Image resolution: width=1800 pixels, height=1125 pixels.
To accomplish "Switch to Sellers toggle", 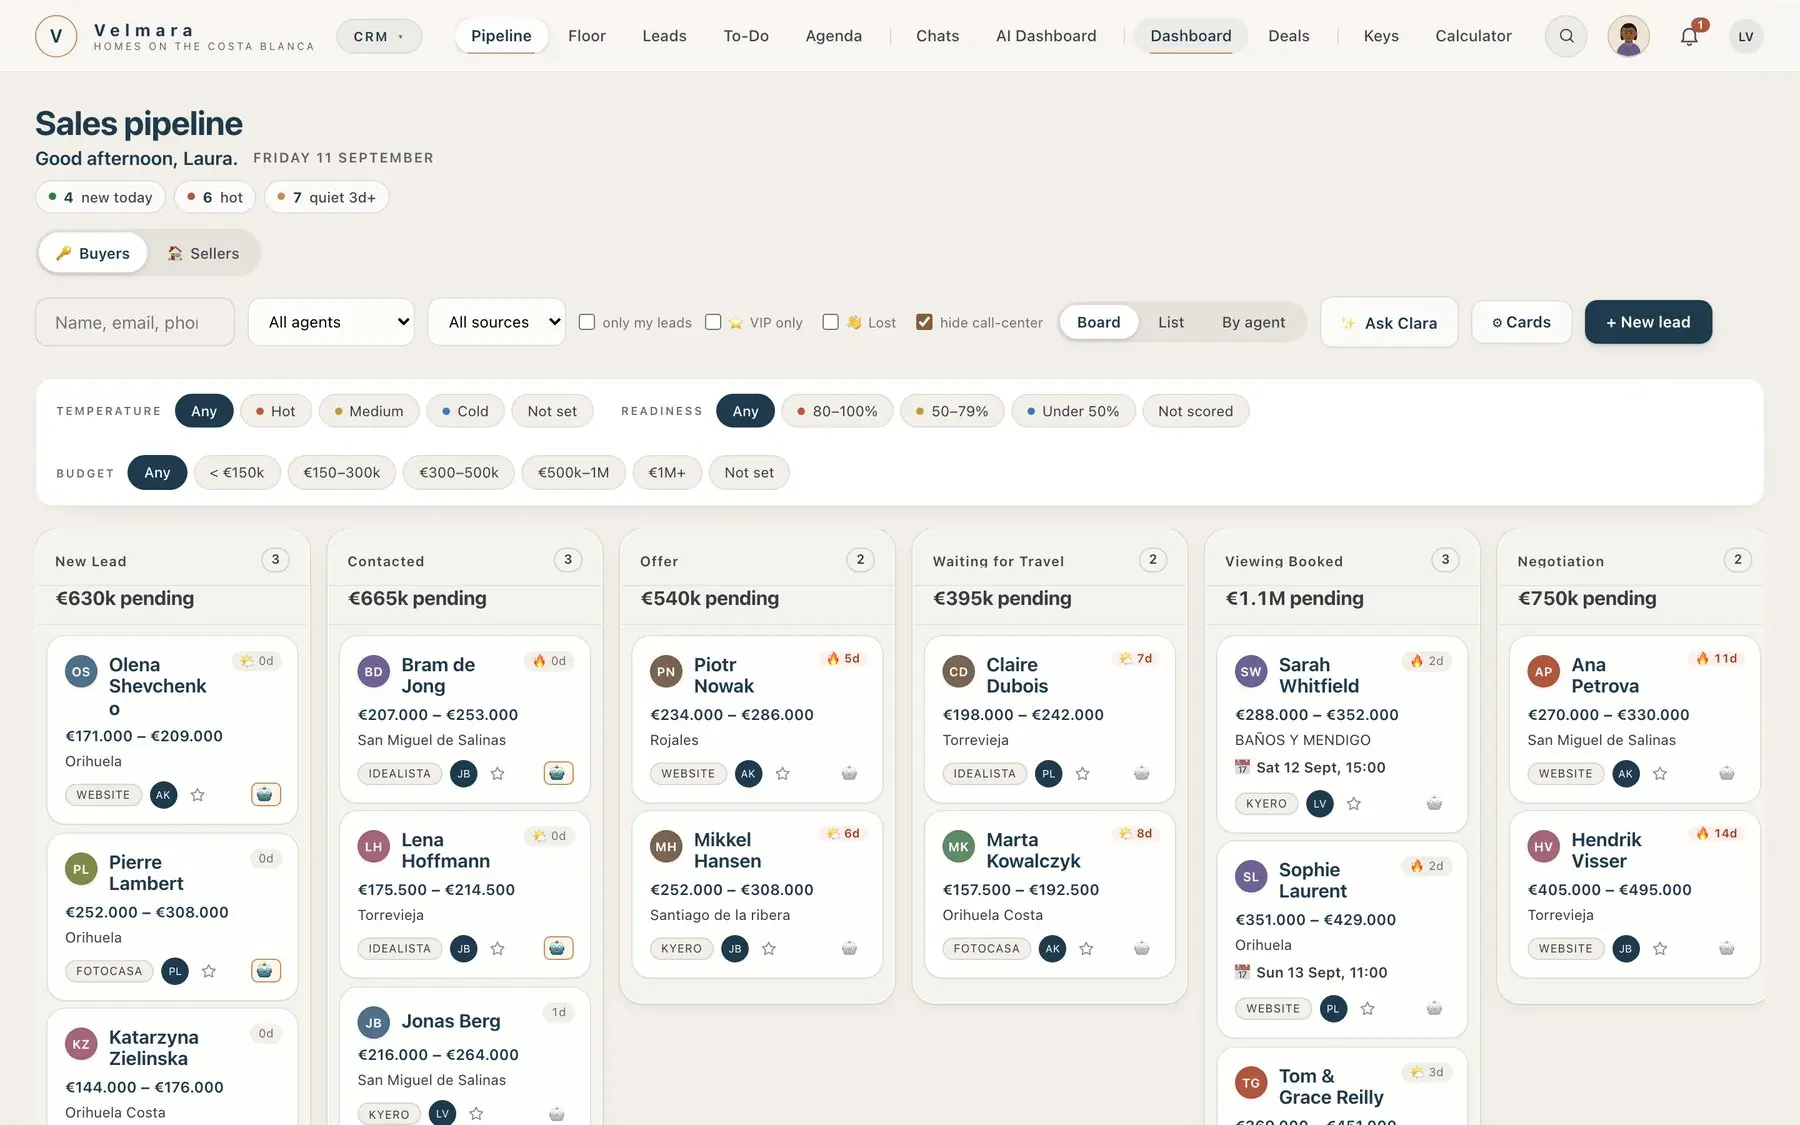I will click(x=203, y=253).
